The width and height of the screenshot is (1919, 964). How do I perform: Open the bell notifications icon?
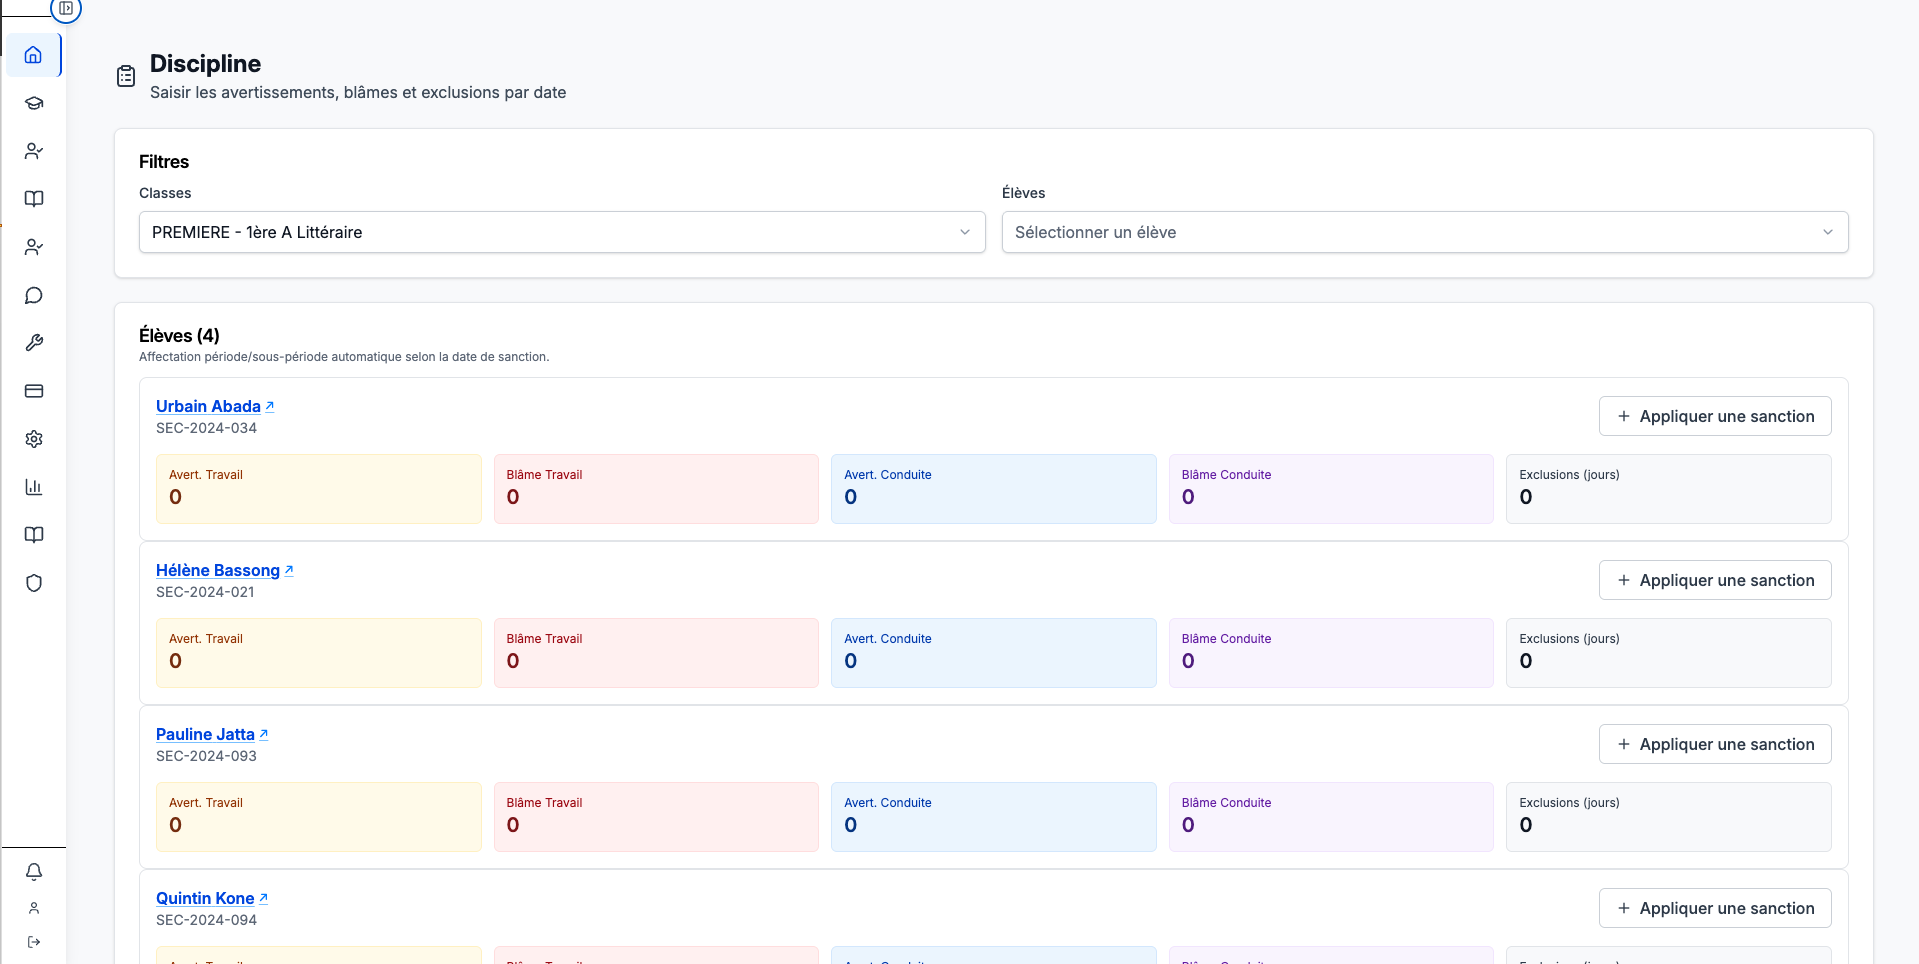coord(34,872)
